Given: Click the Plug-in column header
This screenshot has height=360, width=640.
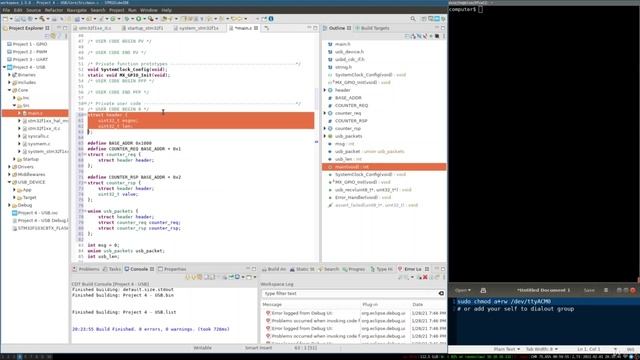Looking at the screenshot, I should (370, 304).
